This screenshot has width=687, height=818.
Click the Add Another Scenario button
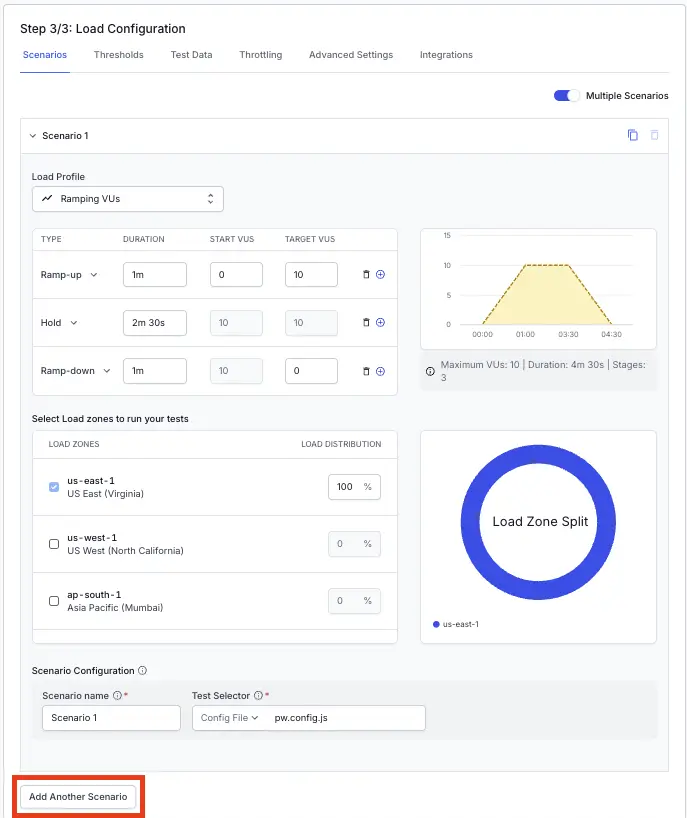tap(78, 797)
